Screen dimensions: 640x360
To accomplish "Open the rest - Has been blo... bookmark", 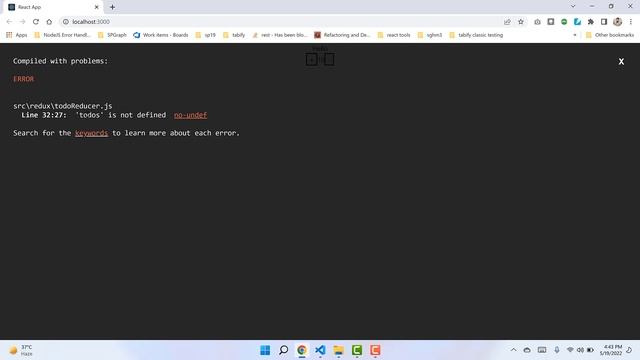I will (x=280, y=35).
